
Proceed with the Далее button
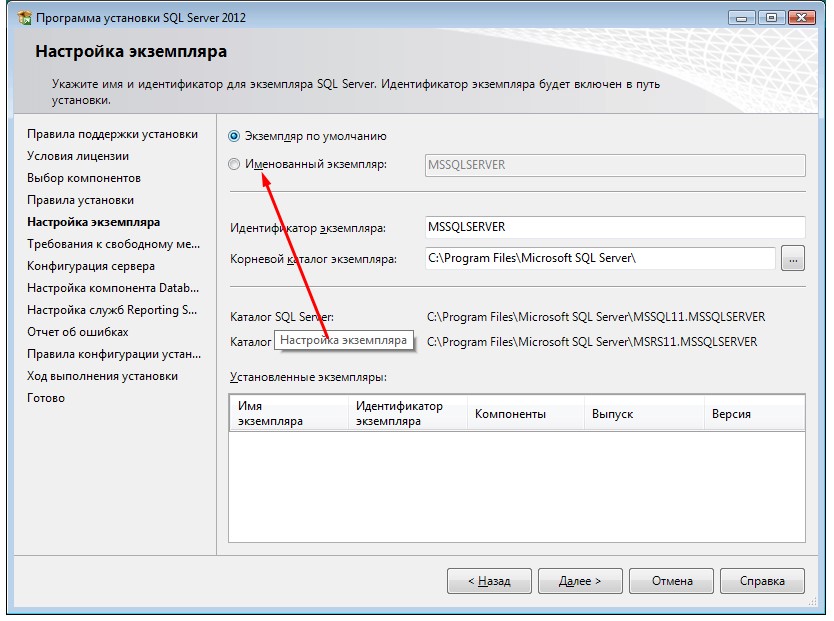[580, 581]
